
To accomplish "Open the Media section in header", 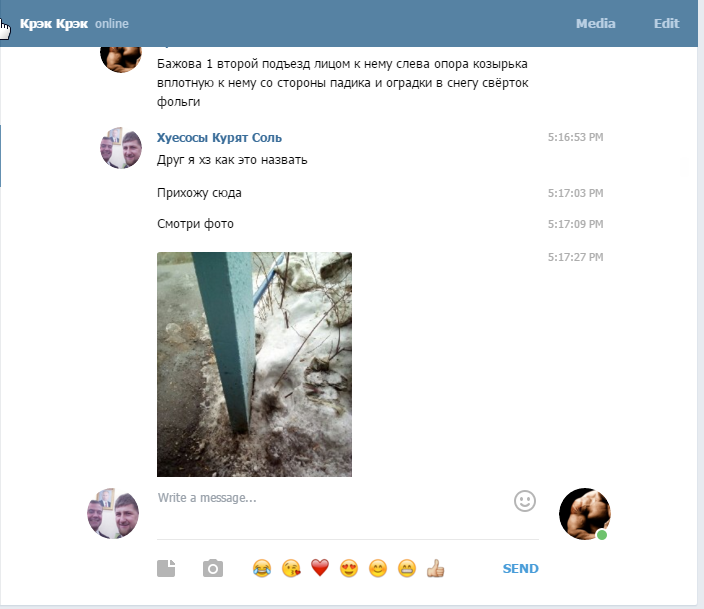I will [595, 23].
